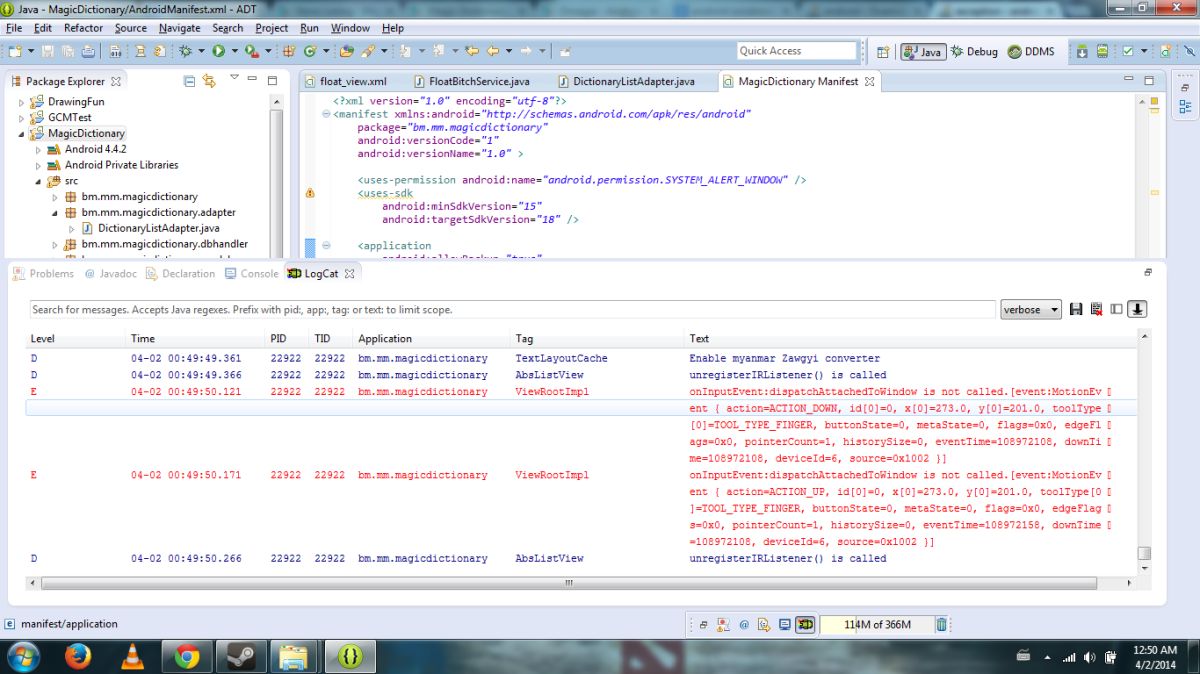Open the Android Virtual Device Manager icon

point(1102,51)
